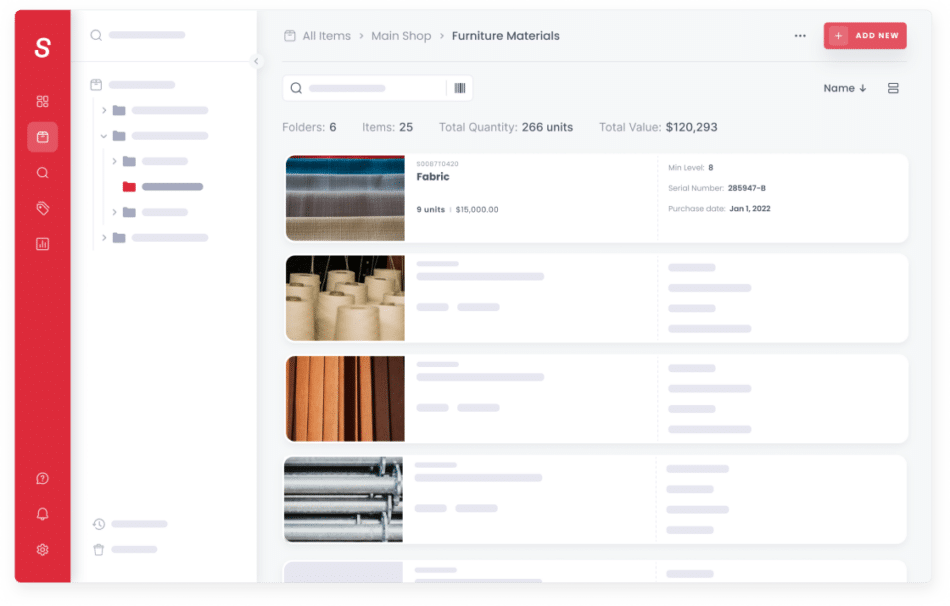Select the red highlighted folder in tree
Image resolution: width=950 pixels, height=606 pixels.
click(x=129, y=187)
